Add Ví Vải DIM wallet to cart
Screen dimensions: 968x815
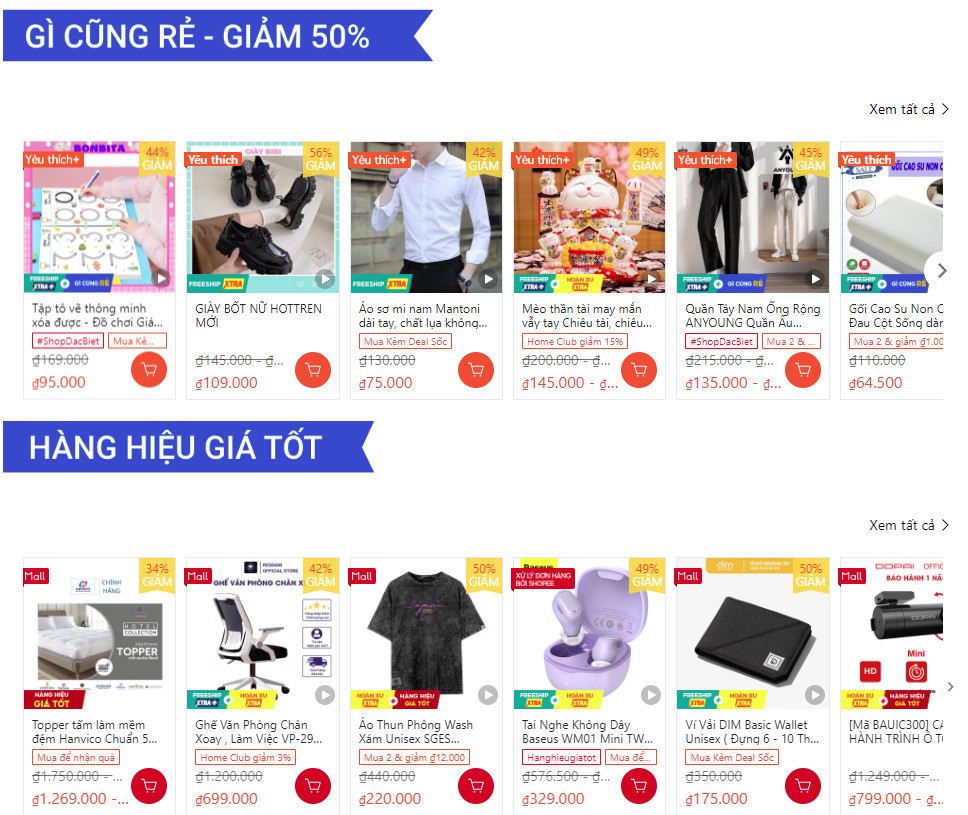pos(803,786)
